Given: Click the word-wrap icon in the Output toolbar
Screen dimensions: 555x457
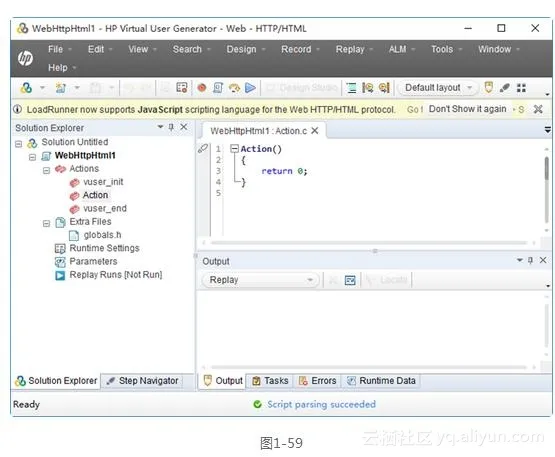Looking at the screenshot, I should (x=350, y=280).
